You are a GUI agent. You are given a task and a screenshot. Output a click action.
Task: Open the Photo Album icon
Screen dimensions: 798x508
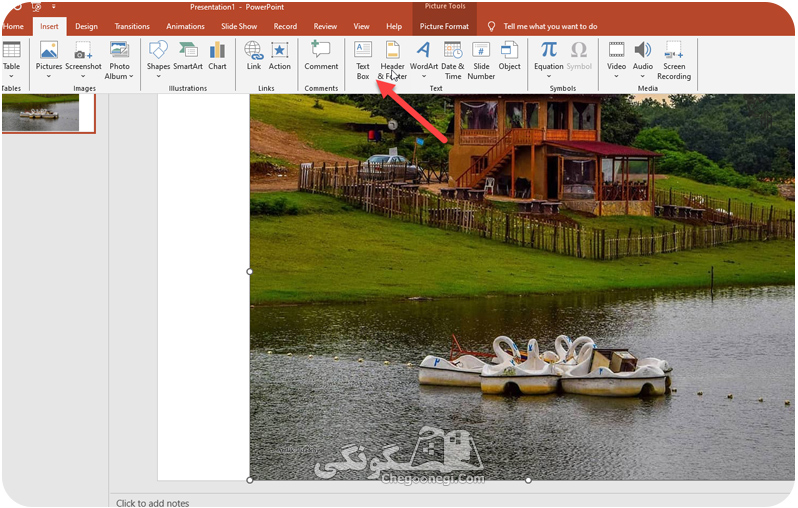click(x=119, y=50)
